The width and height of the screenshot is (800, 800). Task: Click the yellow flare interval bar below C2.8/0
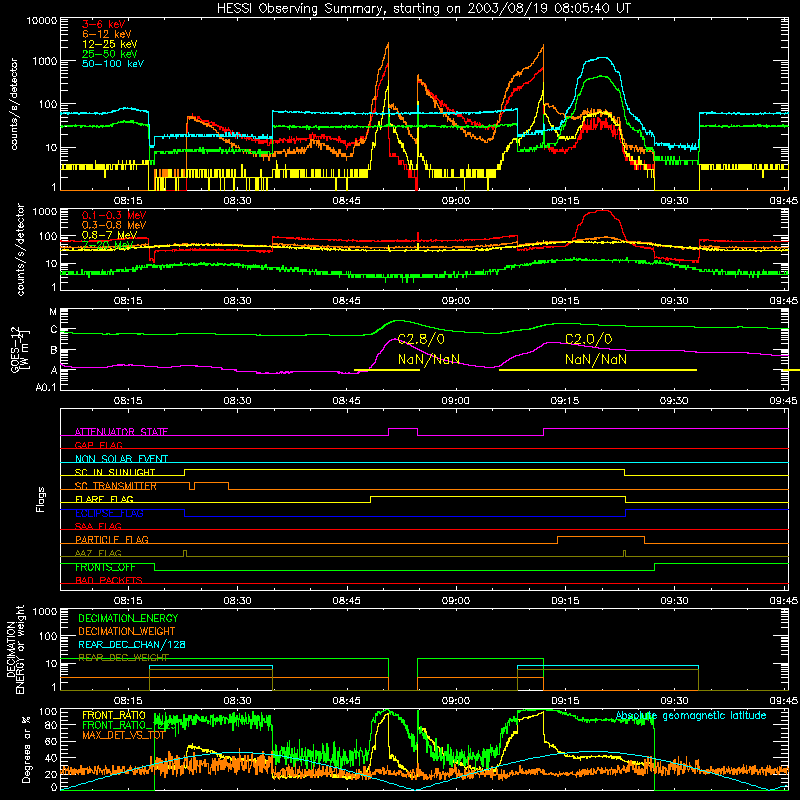[x=387, y=370]
